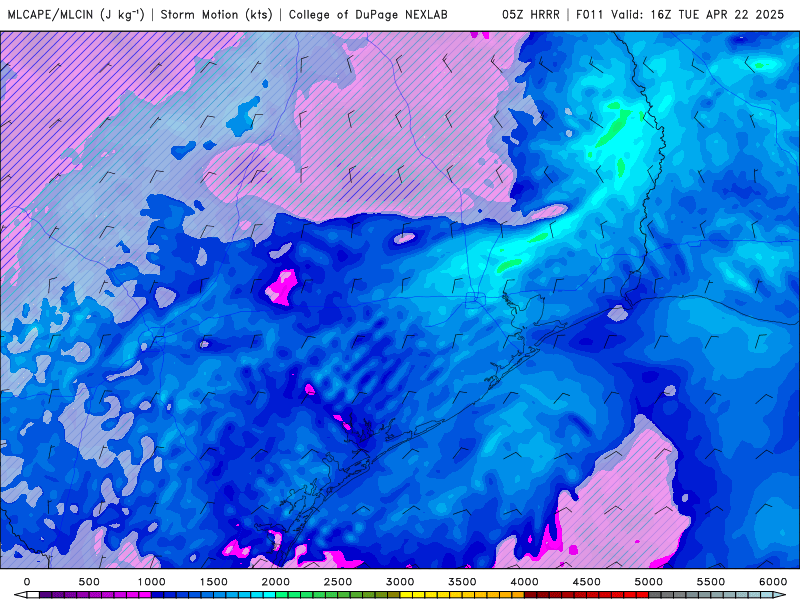Click the yellow colorbar swatch just past 3000
The width and height of the screenshot is (800, 600).
coord(406,595)
